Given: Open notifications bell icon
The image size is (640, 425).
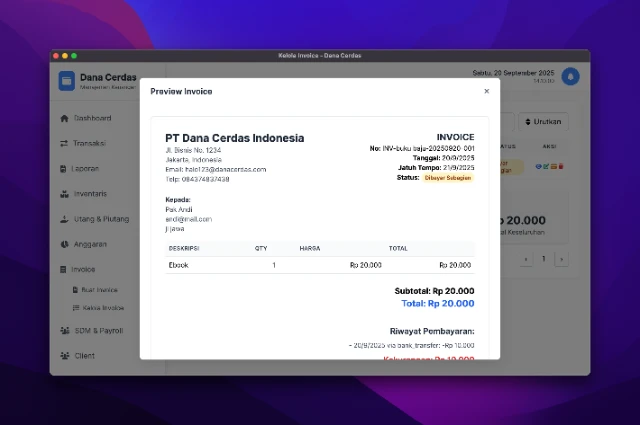Looking at the screenshot, I should coord(570,77).
